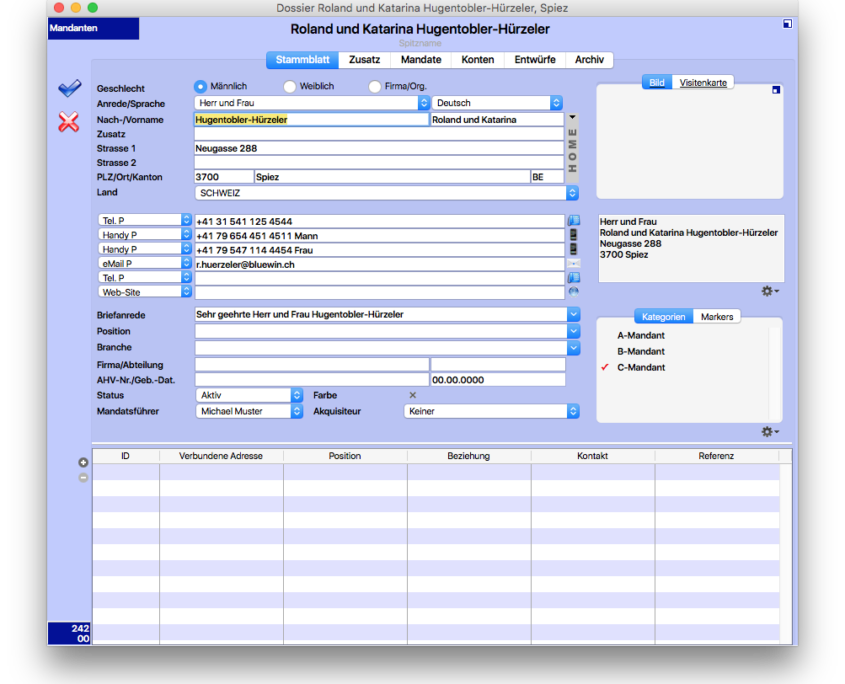
Task: Add linked address with plus icon
Action: tap(83, 462)
